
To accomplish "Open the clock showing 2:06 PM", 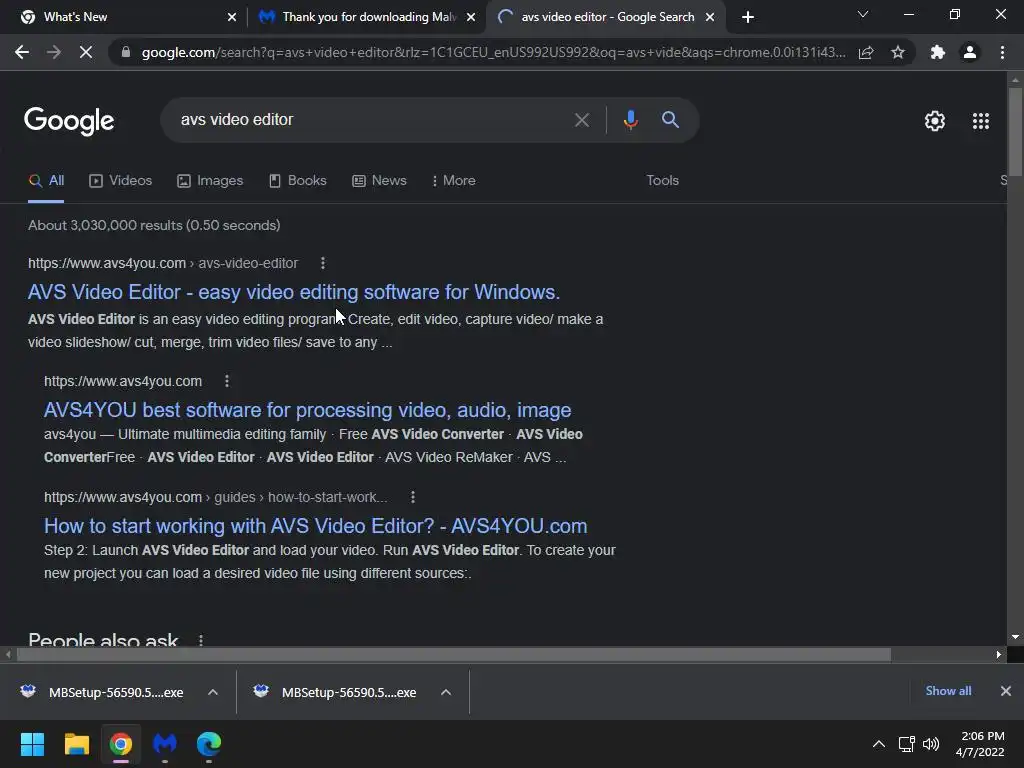I will pyautogui.click(x=980, y=744).
